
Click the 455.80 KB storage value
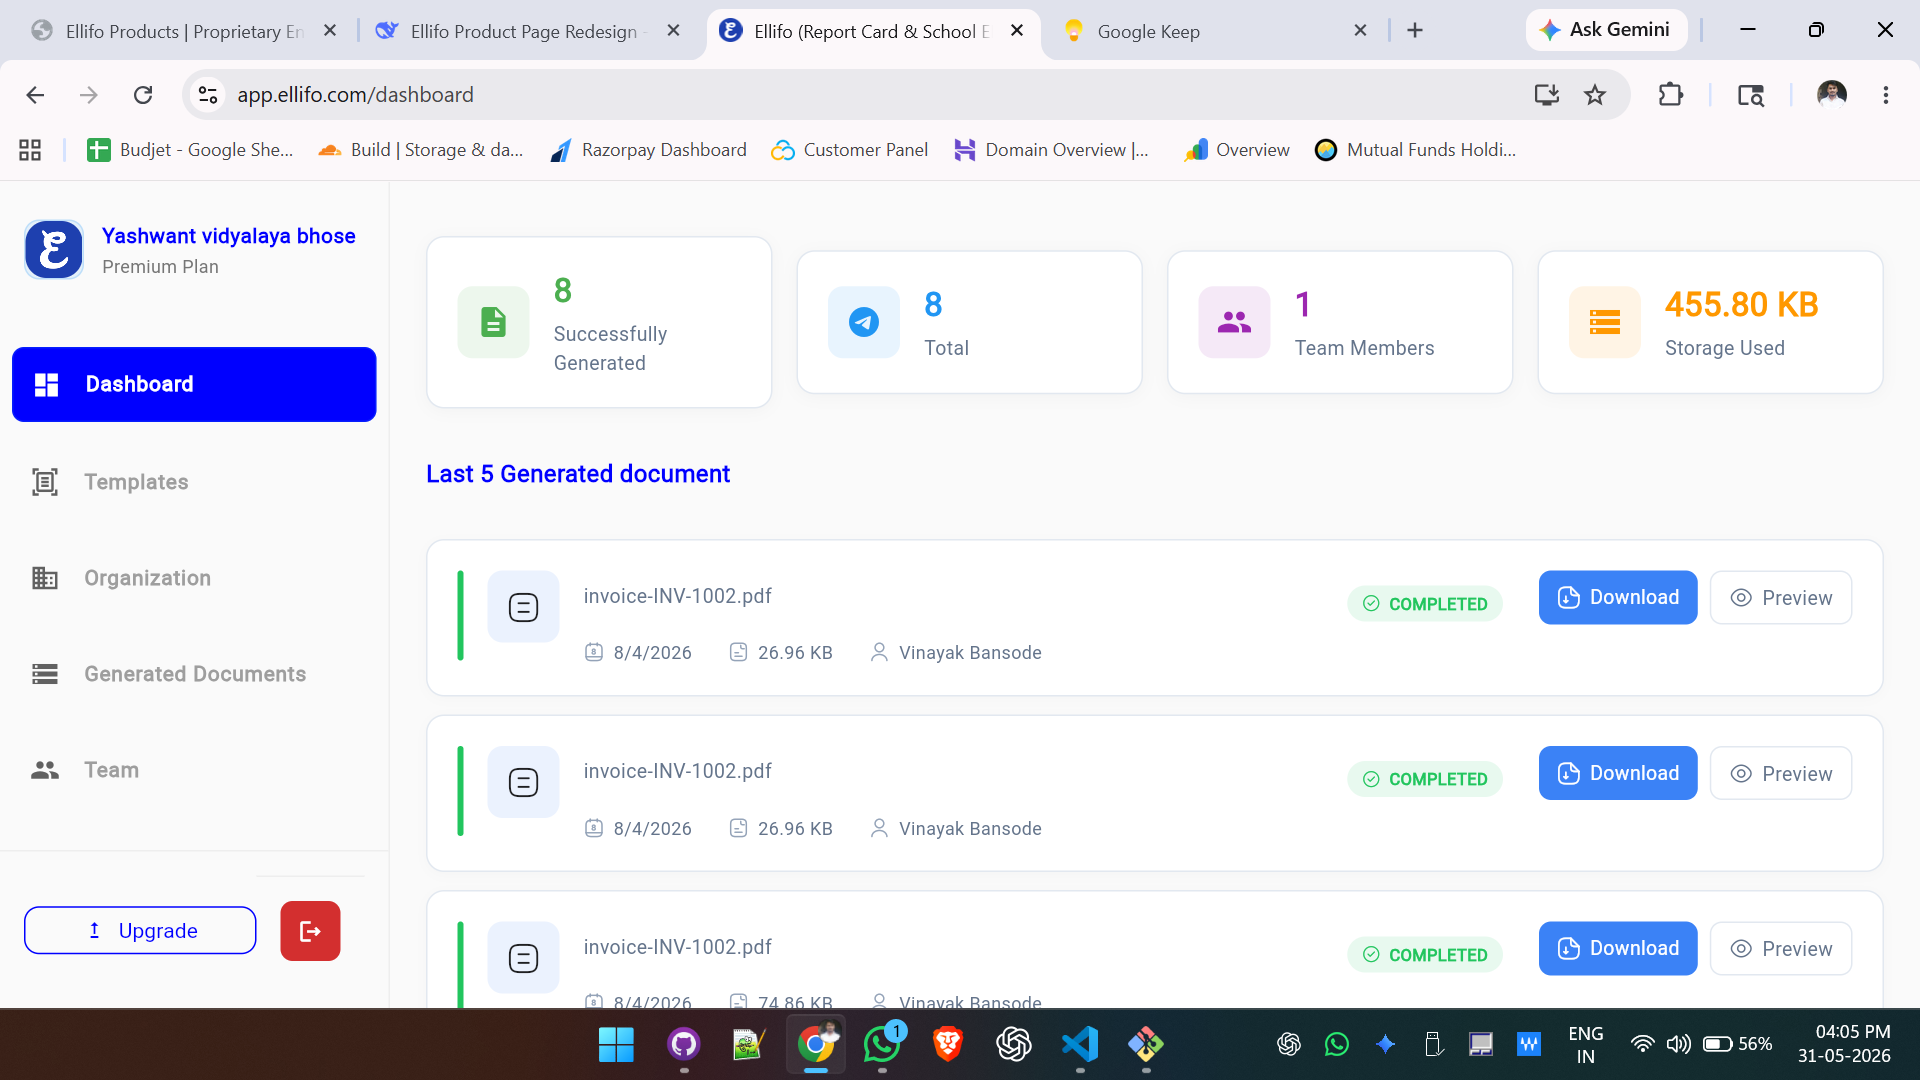[1741, 304]
